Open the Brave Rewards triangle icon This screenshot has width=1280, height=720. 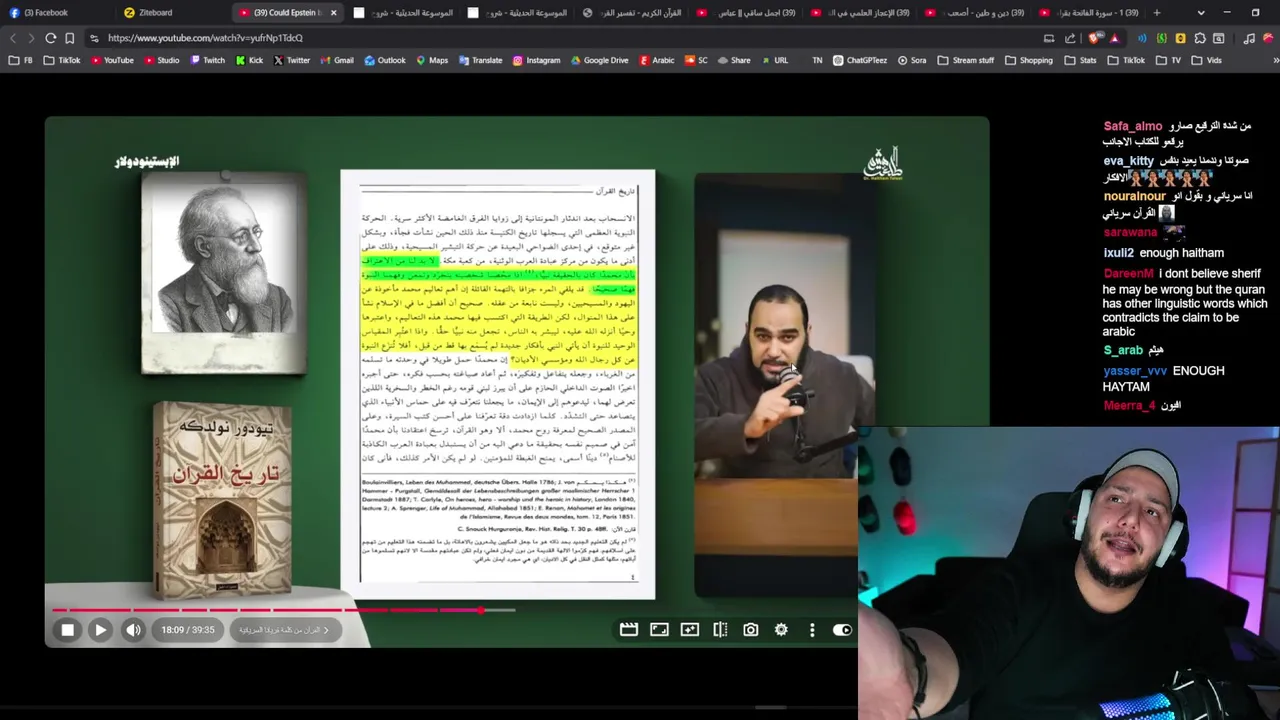[x=1114, y=38]
